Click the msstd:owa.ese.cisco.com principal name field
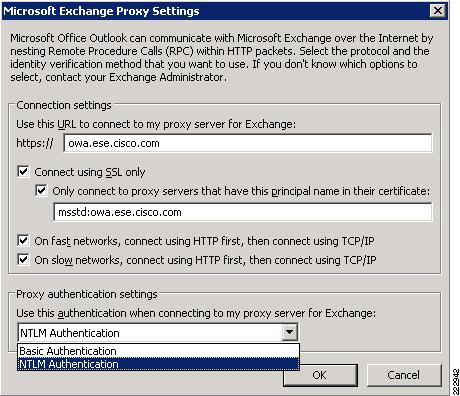This screenshot has width=460, height=396. tap(243, 212)
